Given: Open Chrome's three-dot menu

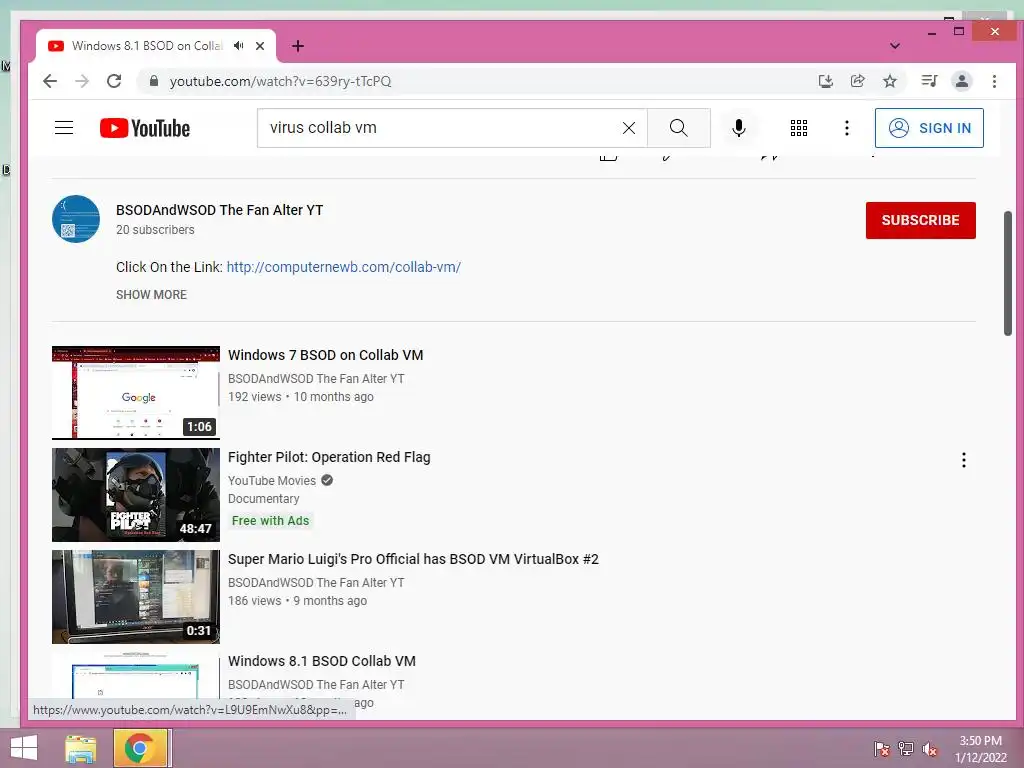Looking at the screenshot, I should [994, 81].
